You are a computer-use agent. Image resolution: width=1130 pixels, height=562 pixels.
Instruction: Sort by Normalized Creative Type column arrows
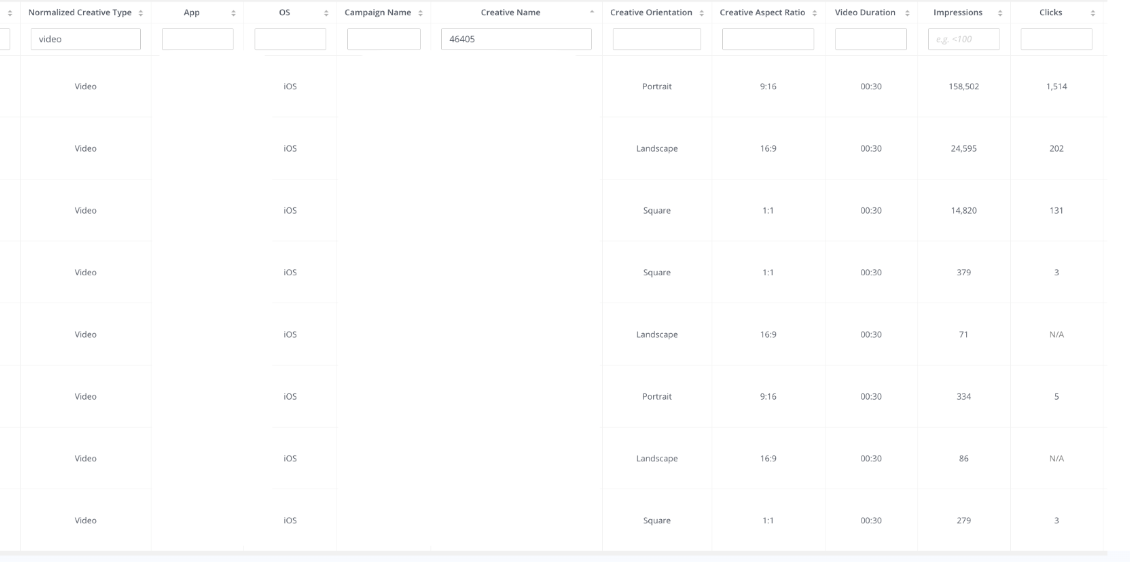point(140,13)
